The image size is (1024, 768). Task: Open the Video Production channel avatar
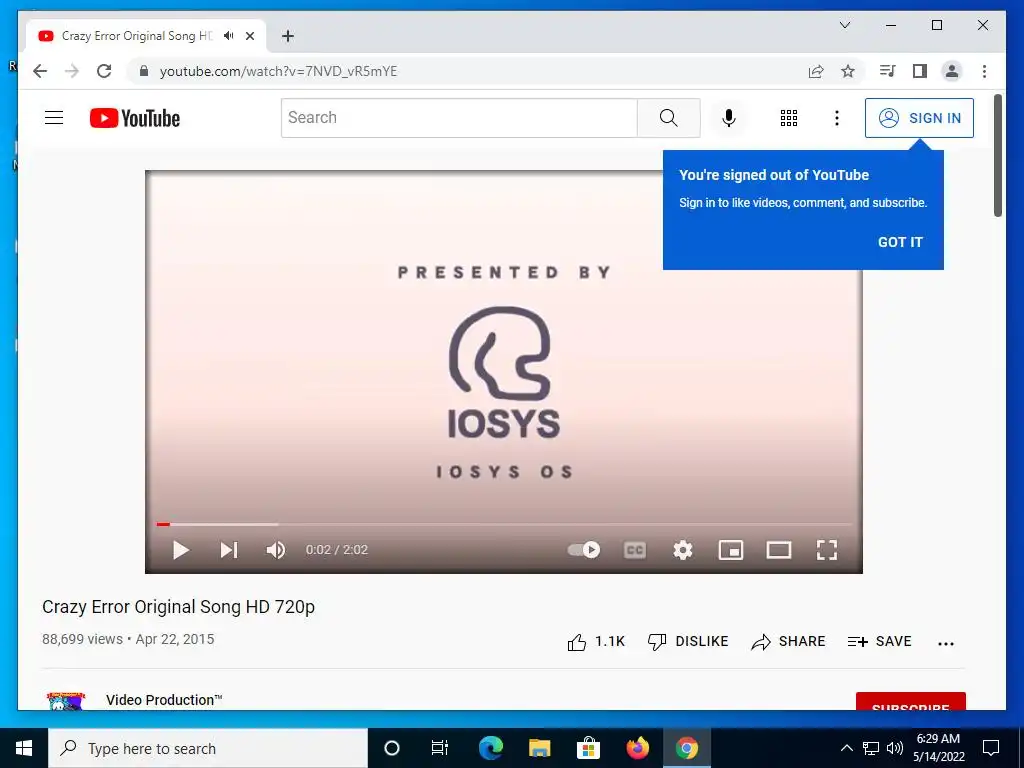tap(66, 701)
